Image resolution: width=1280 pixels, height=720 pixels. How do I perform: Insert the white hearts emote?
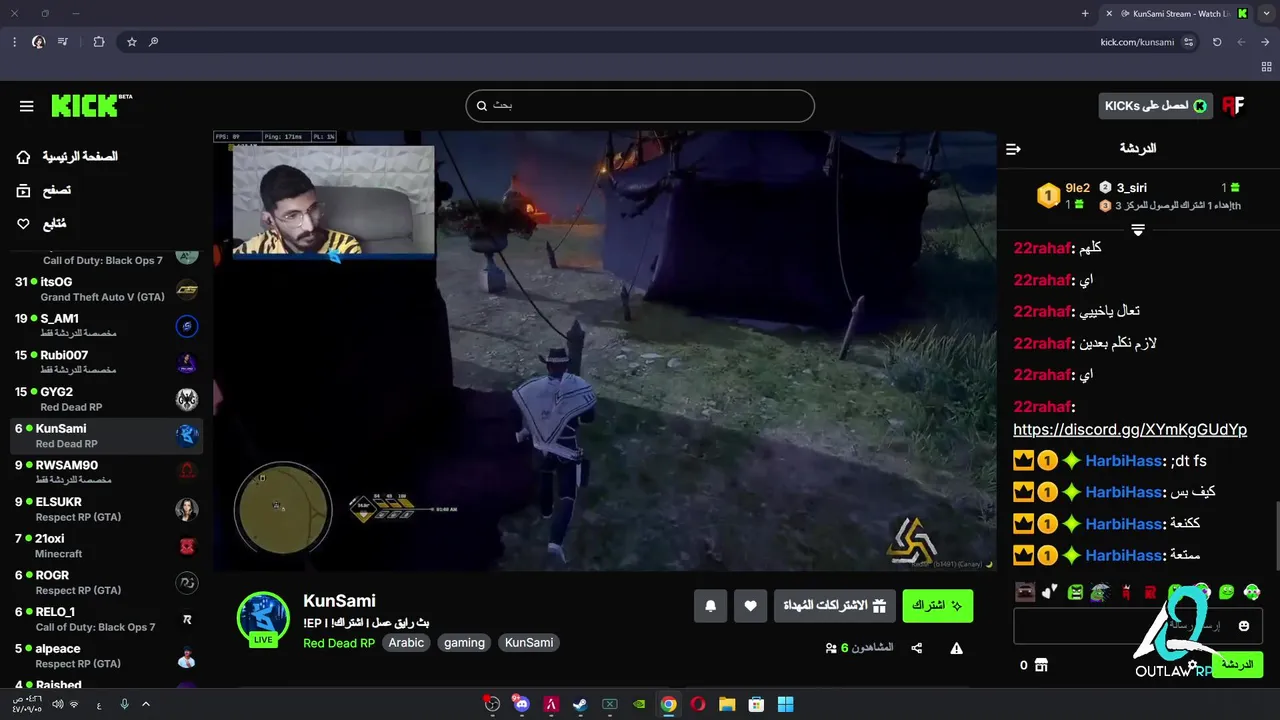pyautogui.click(x=1049, y=592)
